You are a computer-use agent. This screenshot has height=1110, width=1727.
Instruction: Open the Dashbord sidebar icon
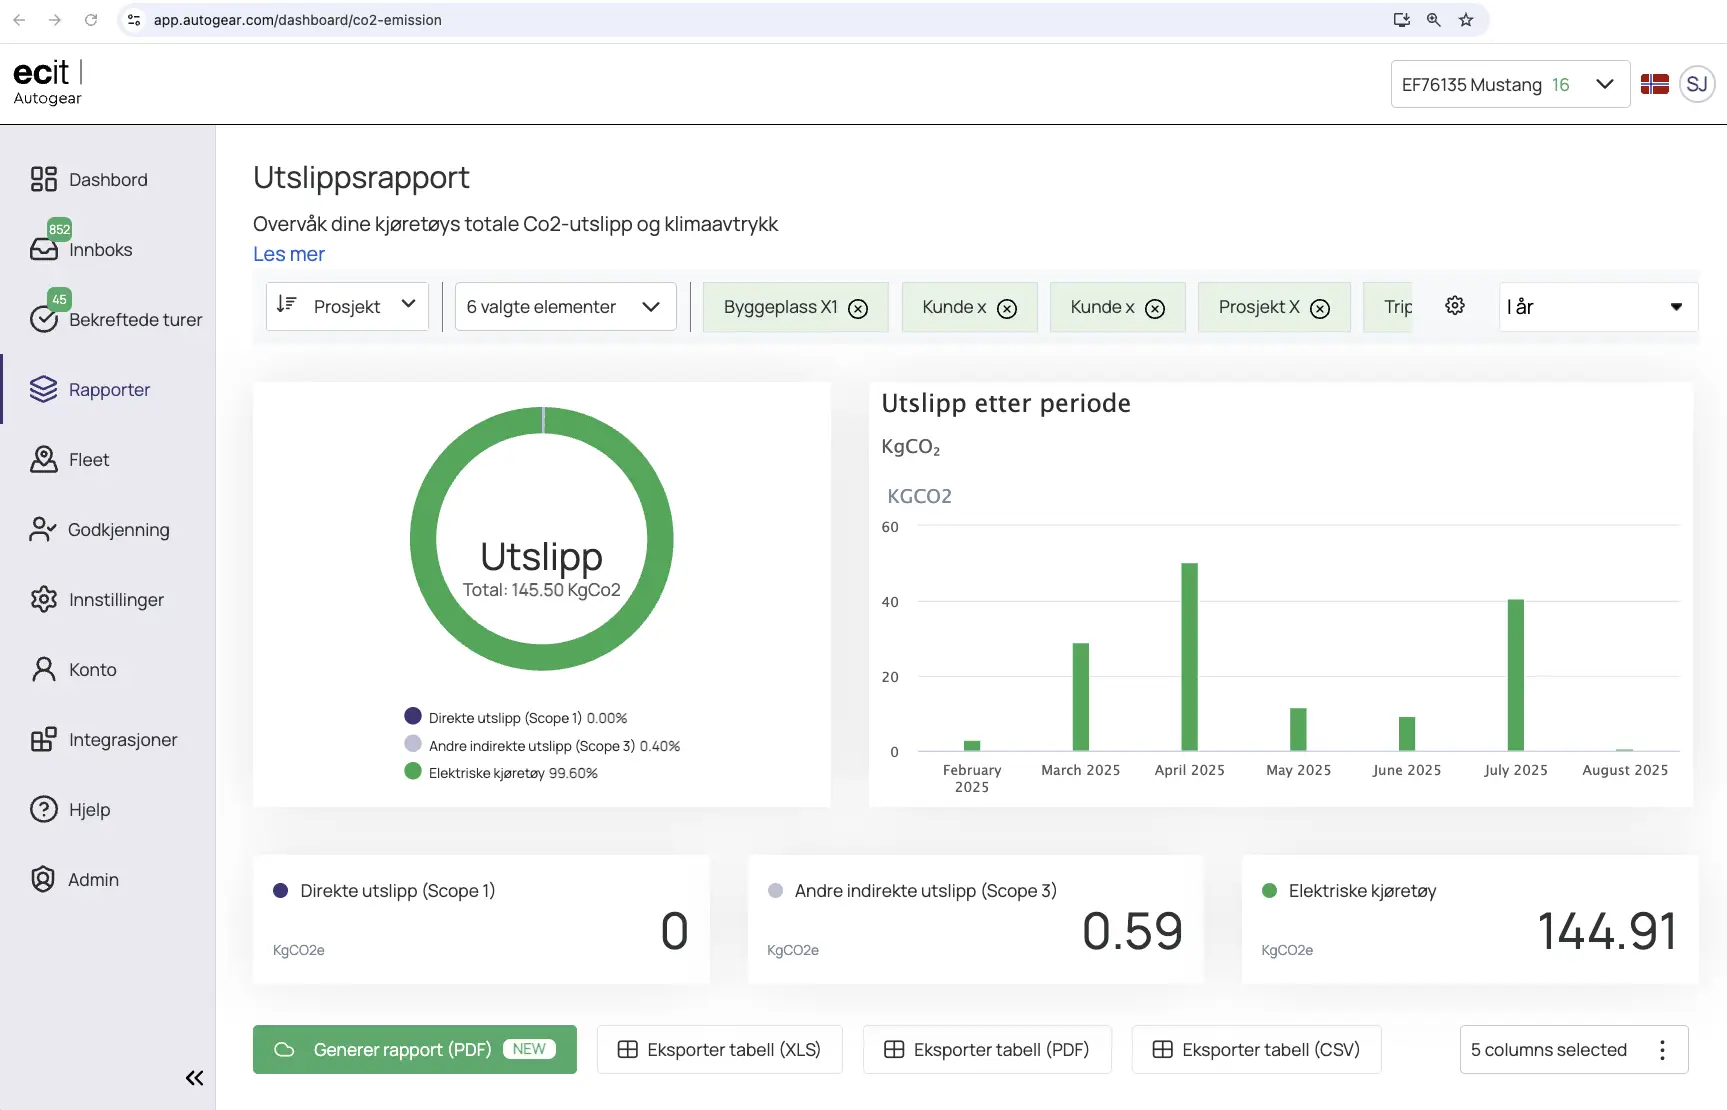click(x=44, y=179)
